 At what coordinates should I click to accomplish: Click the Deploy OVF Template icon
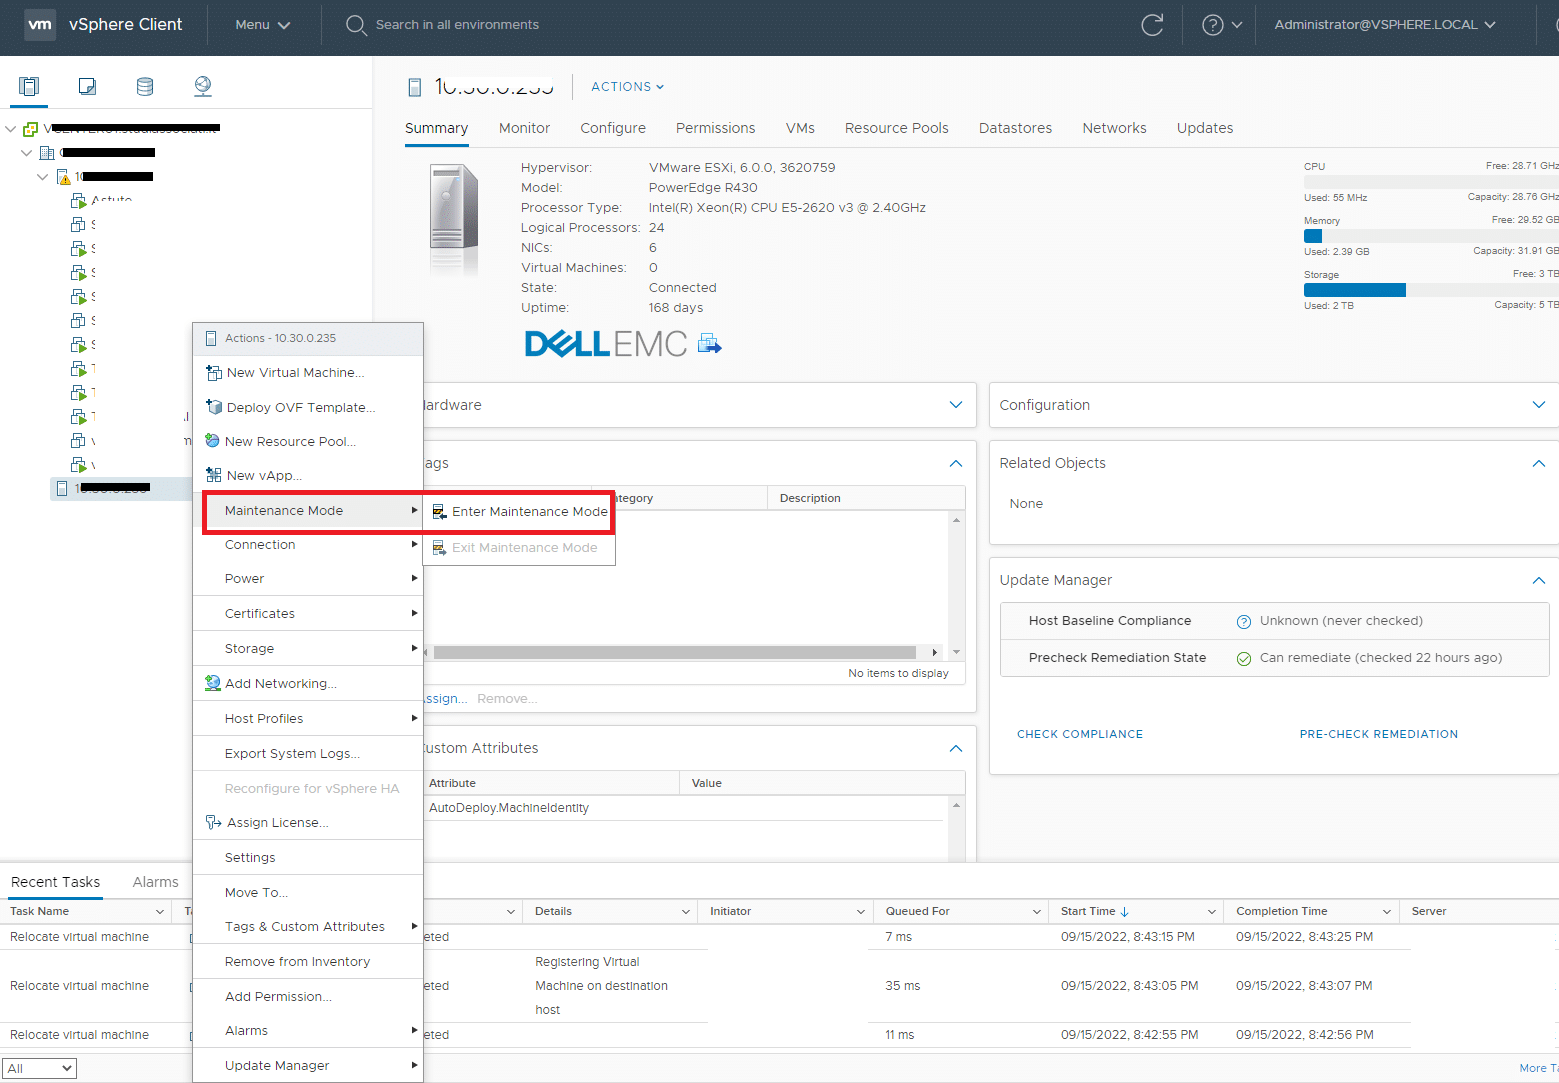tap(213, 407)
